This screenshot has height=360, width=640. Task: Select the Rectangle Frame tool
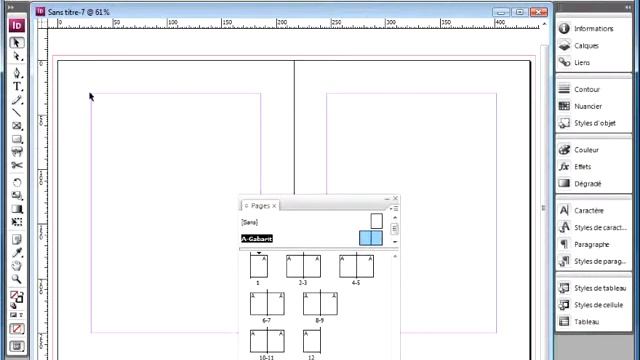(x=16, y=126)
